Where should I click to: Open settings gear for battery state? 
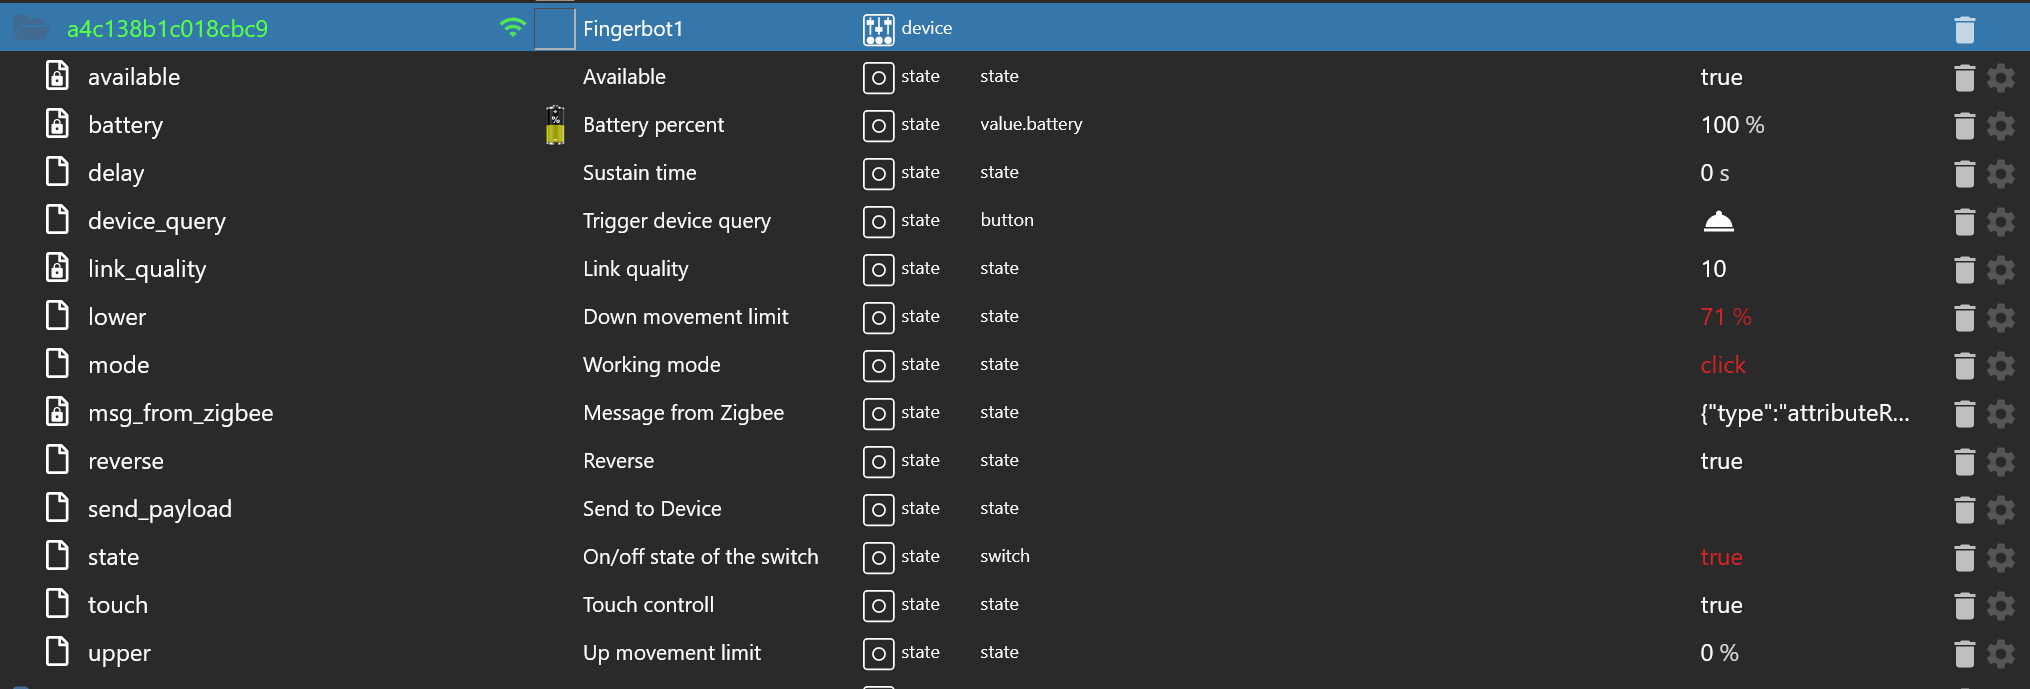coord(2000,126)
